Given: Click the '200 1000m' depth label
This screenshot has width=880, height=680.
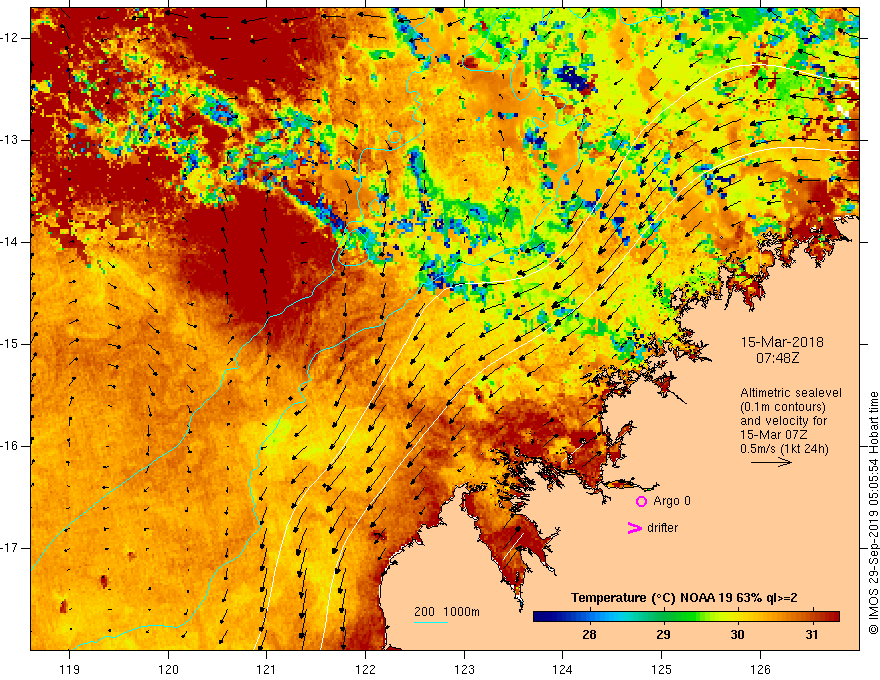Looking at the screenshot, I should pyautogui.click(x=447, y=612).
